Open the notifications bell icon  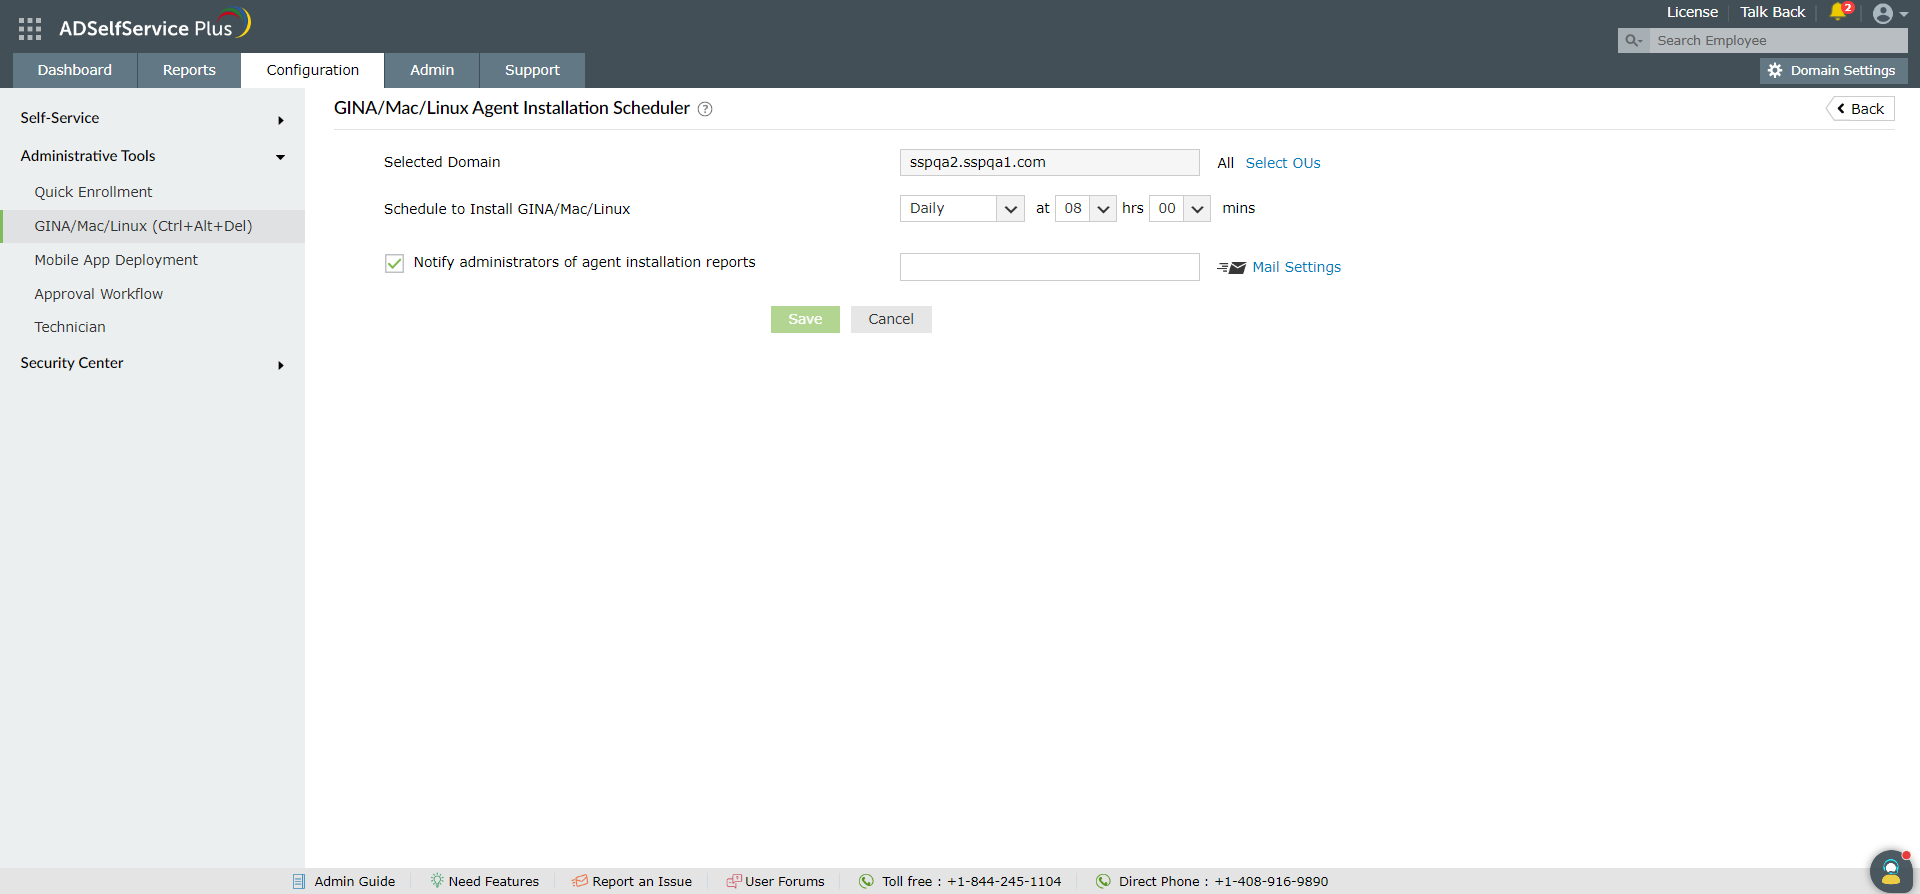[x=1838, y=12]
